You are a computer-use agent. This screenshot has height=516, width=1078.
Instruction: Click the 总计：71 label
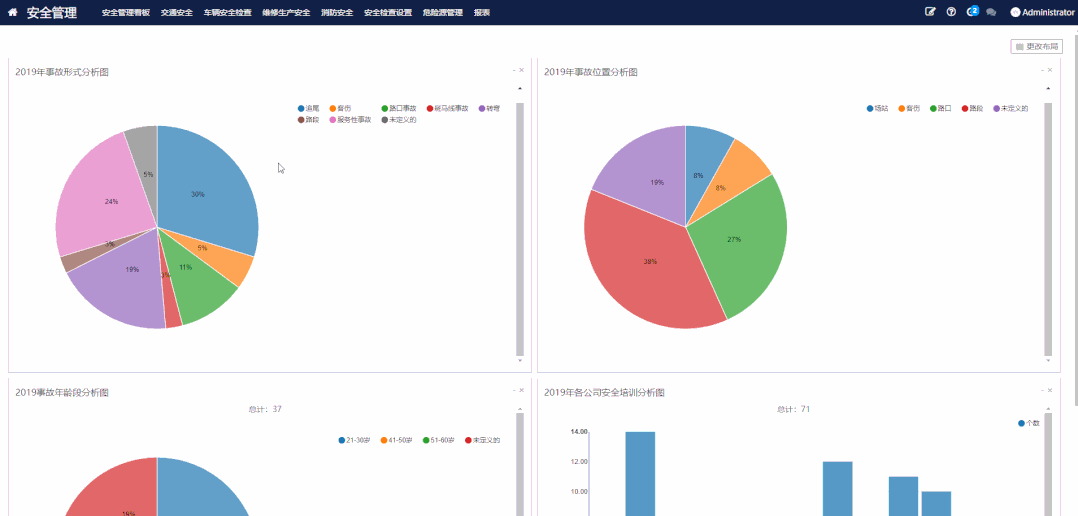(x=793, y=409)
